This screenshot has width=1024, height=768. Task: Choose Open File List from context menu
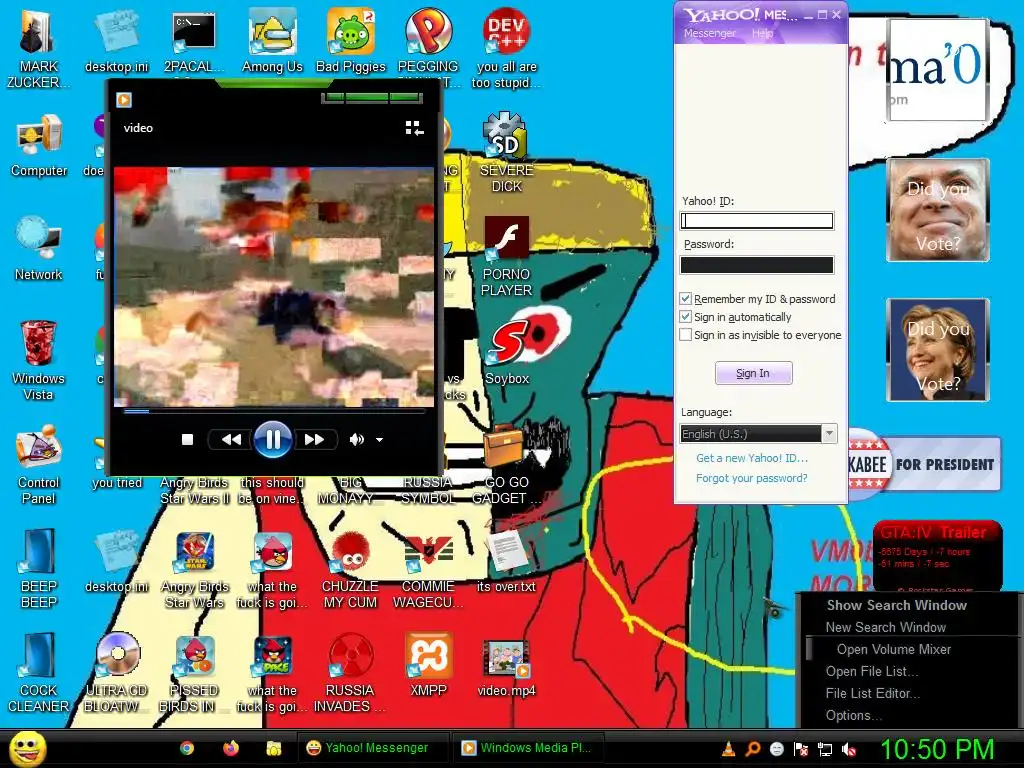point(872,671)
